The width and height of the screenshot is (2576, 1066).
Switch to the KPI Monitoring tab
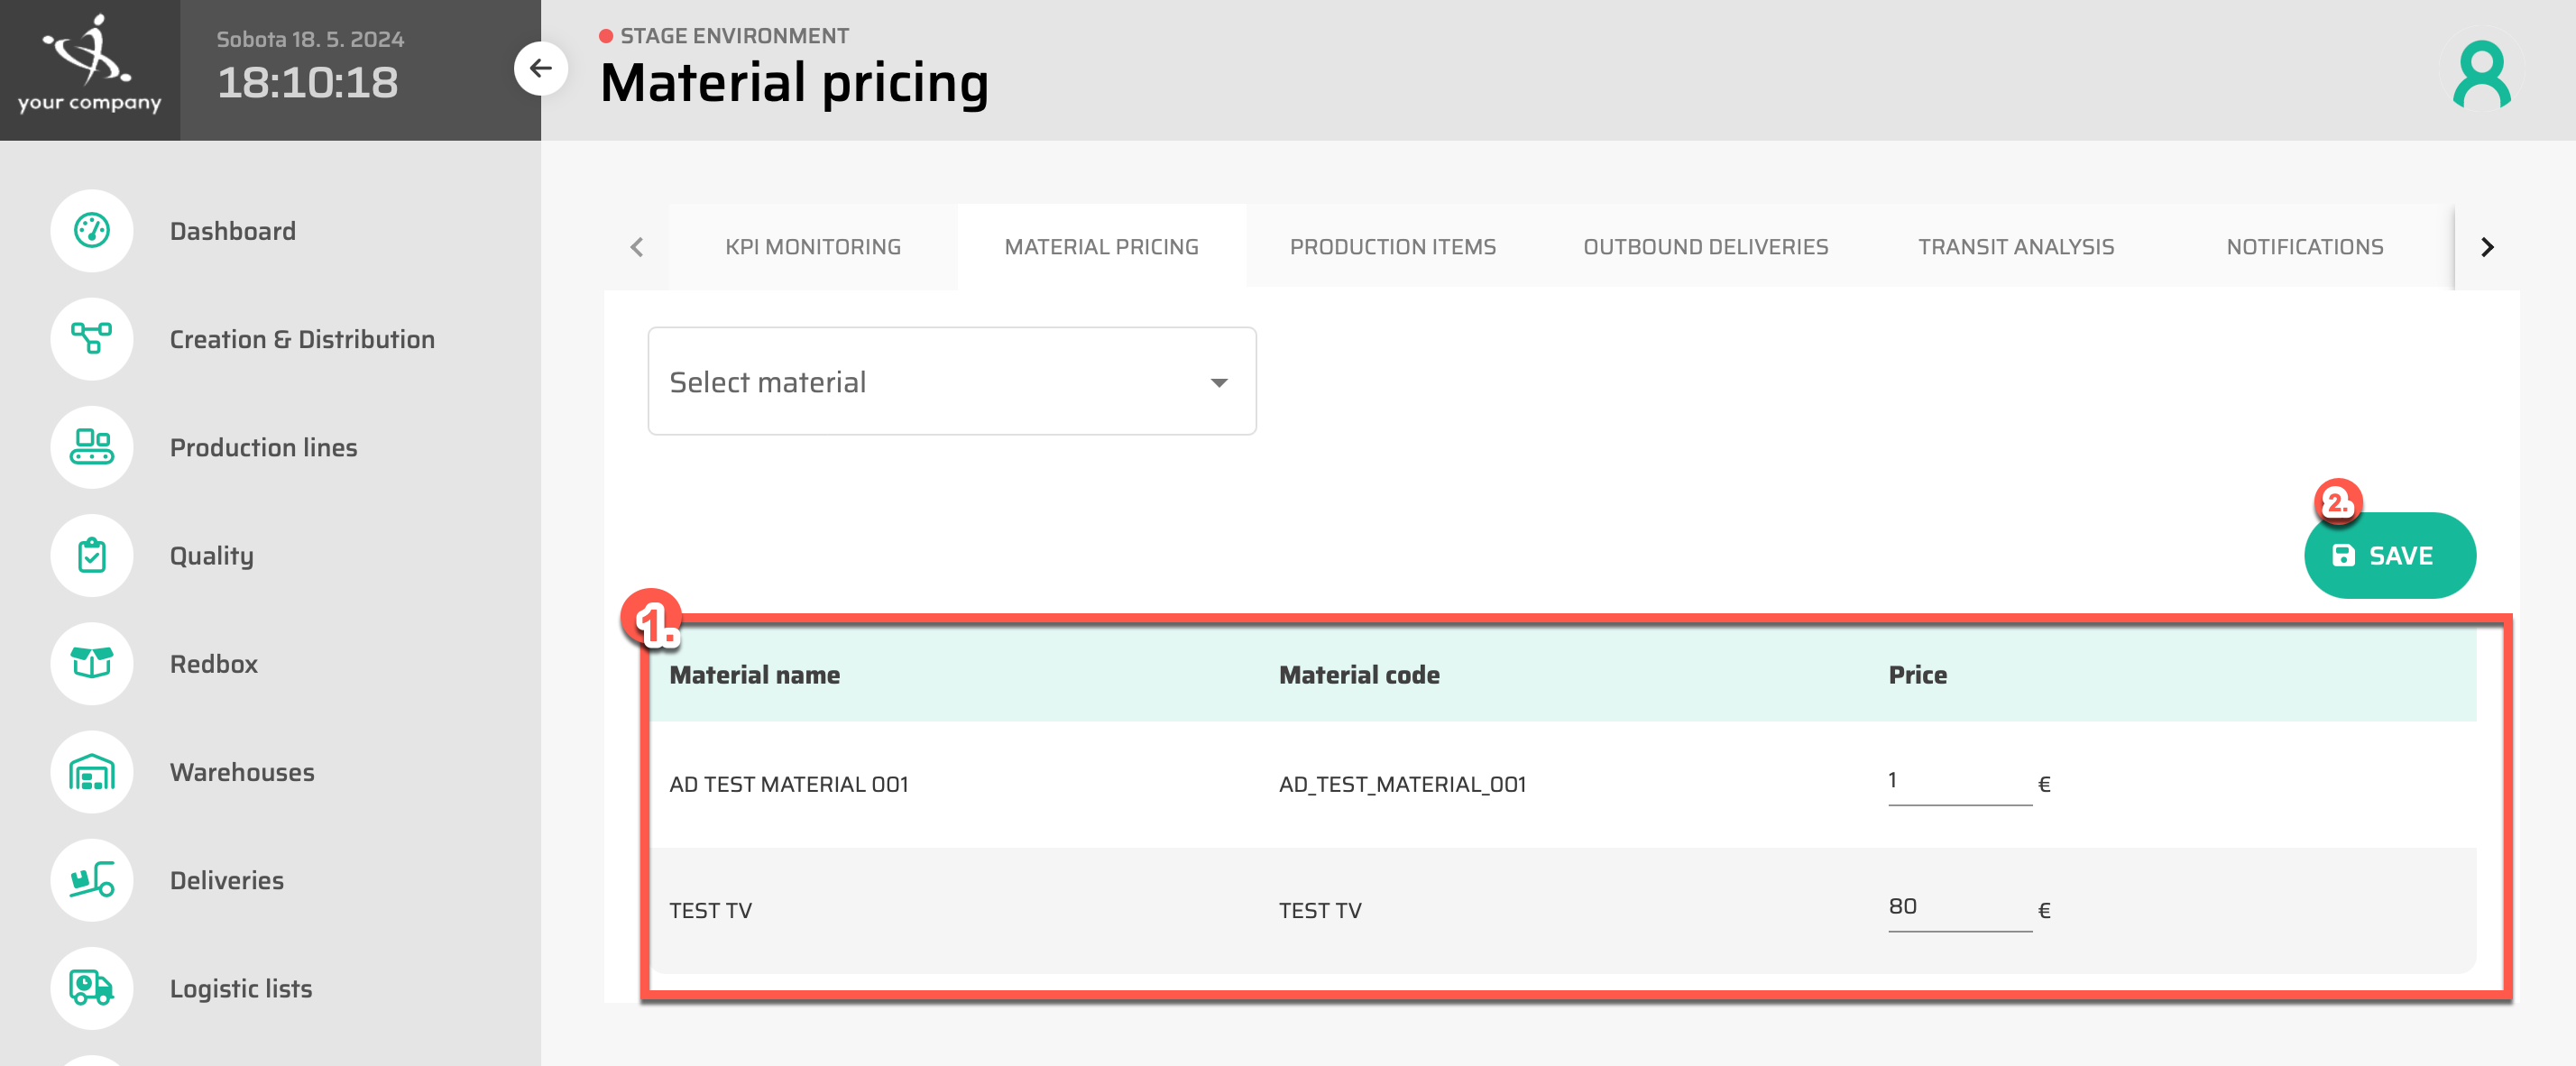point(812,247)
